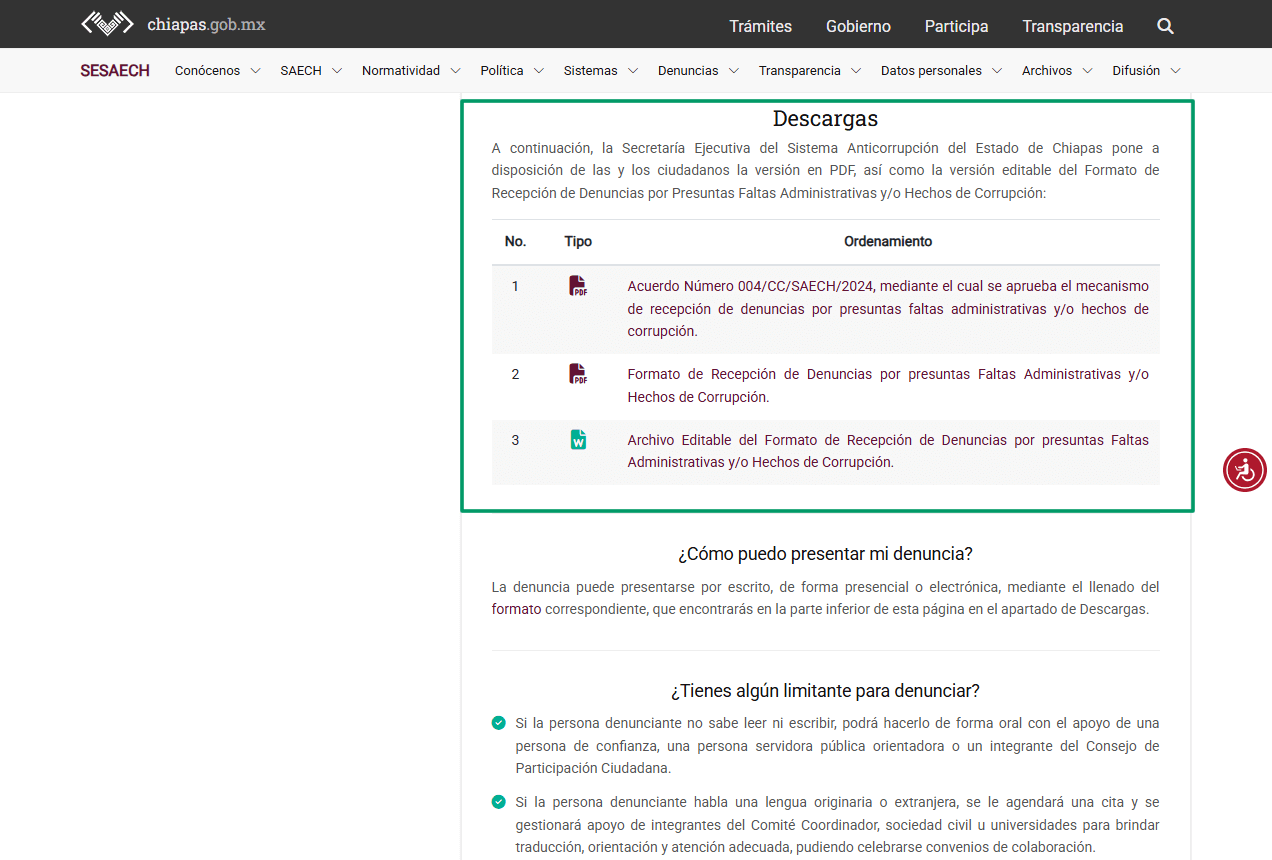Expand the Datos personales dropdown
This screenshot has width=1272, height=860.
point(941,71)
